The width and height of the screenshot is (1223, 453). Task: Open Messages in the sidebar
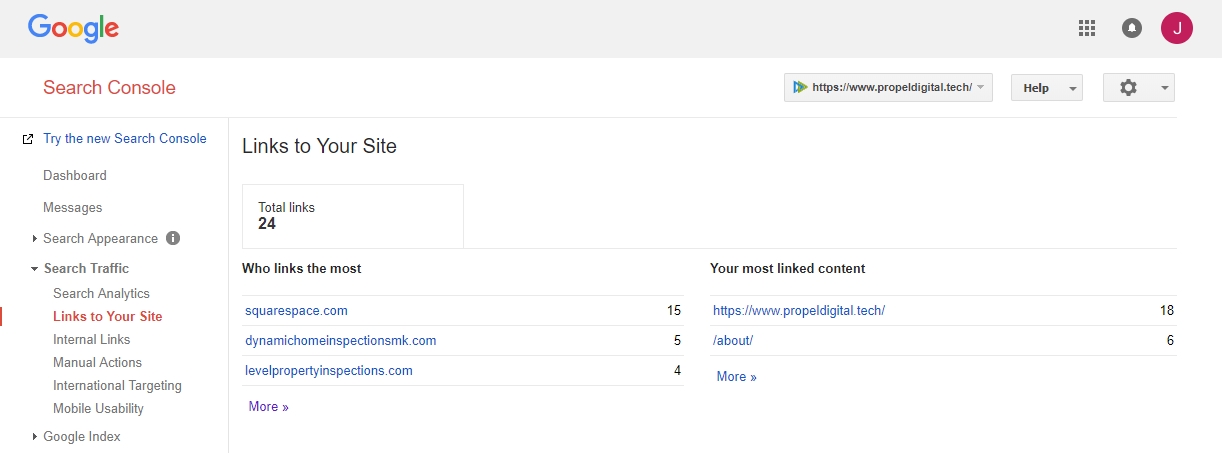coord(73,207)
